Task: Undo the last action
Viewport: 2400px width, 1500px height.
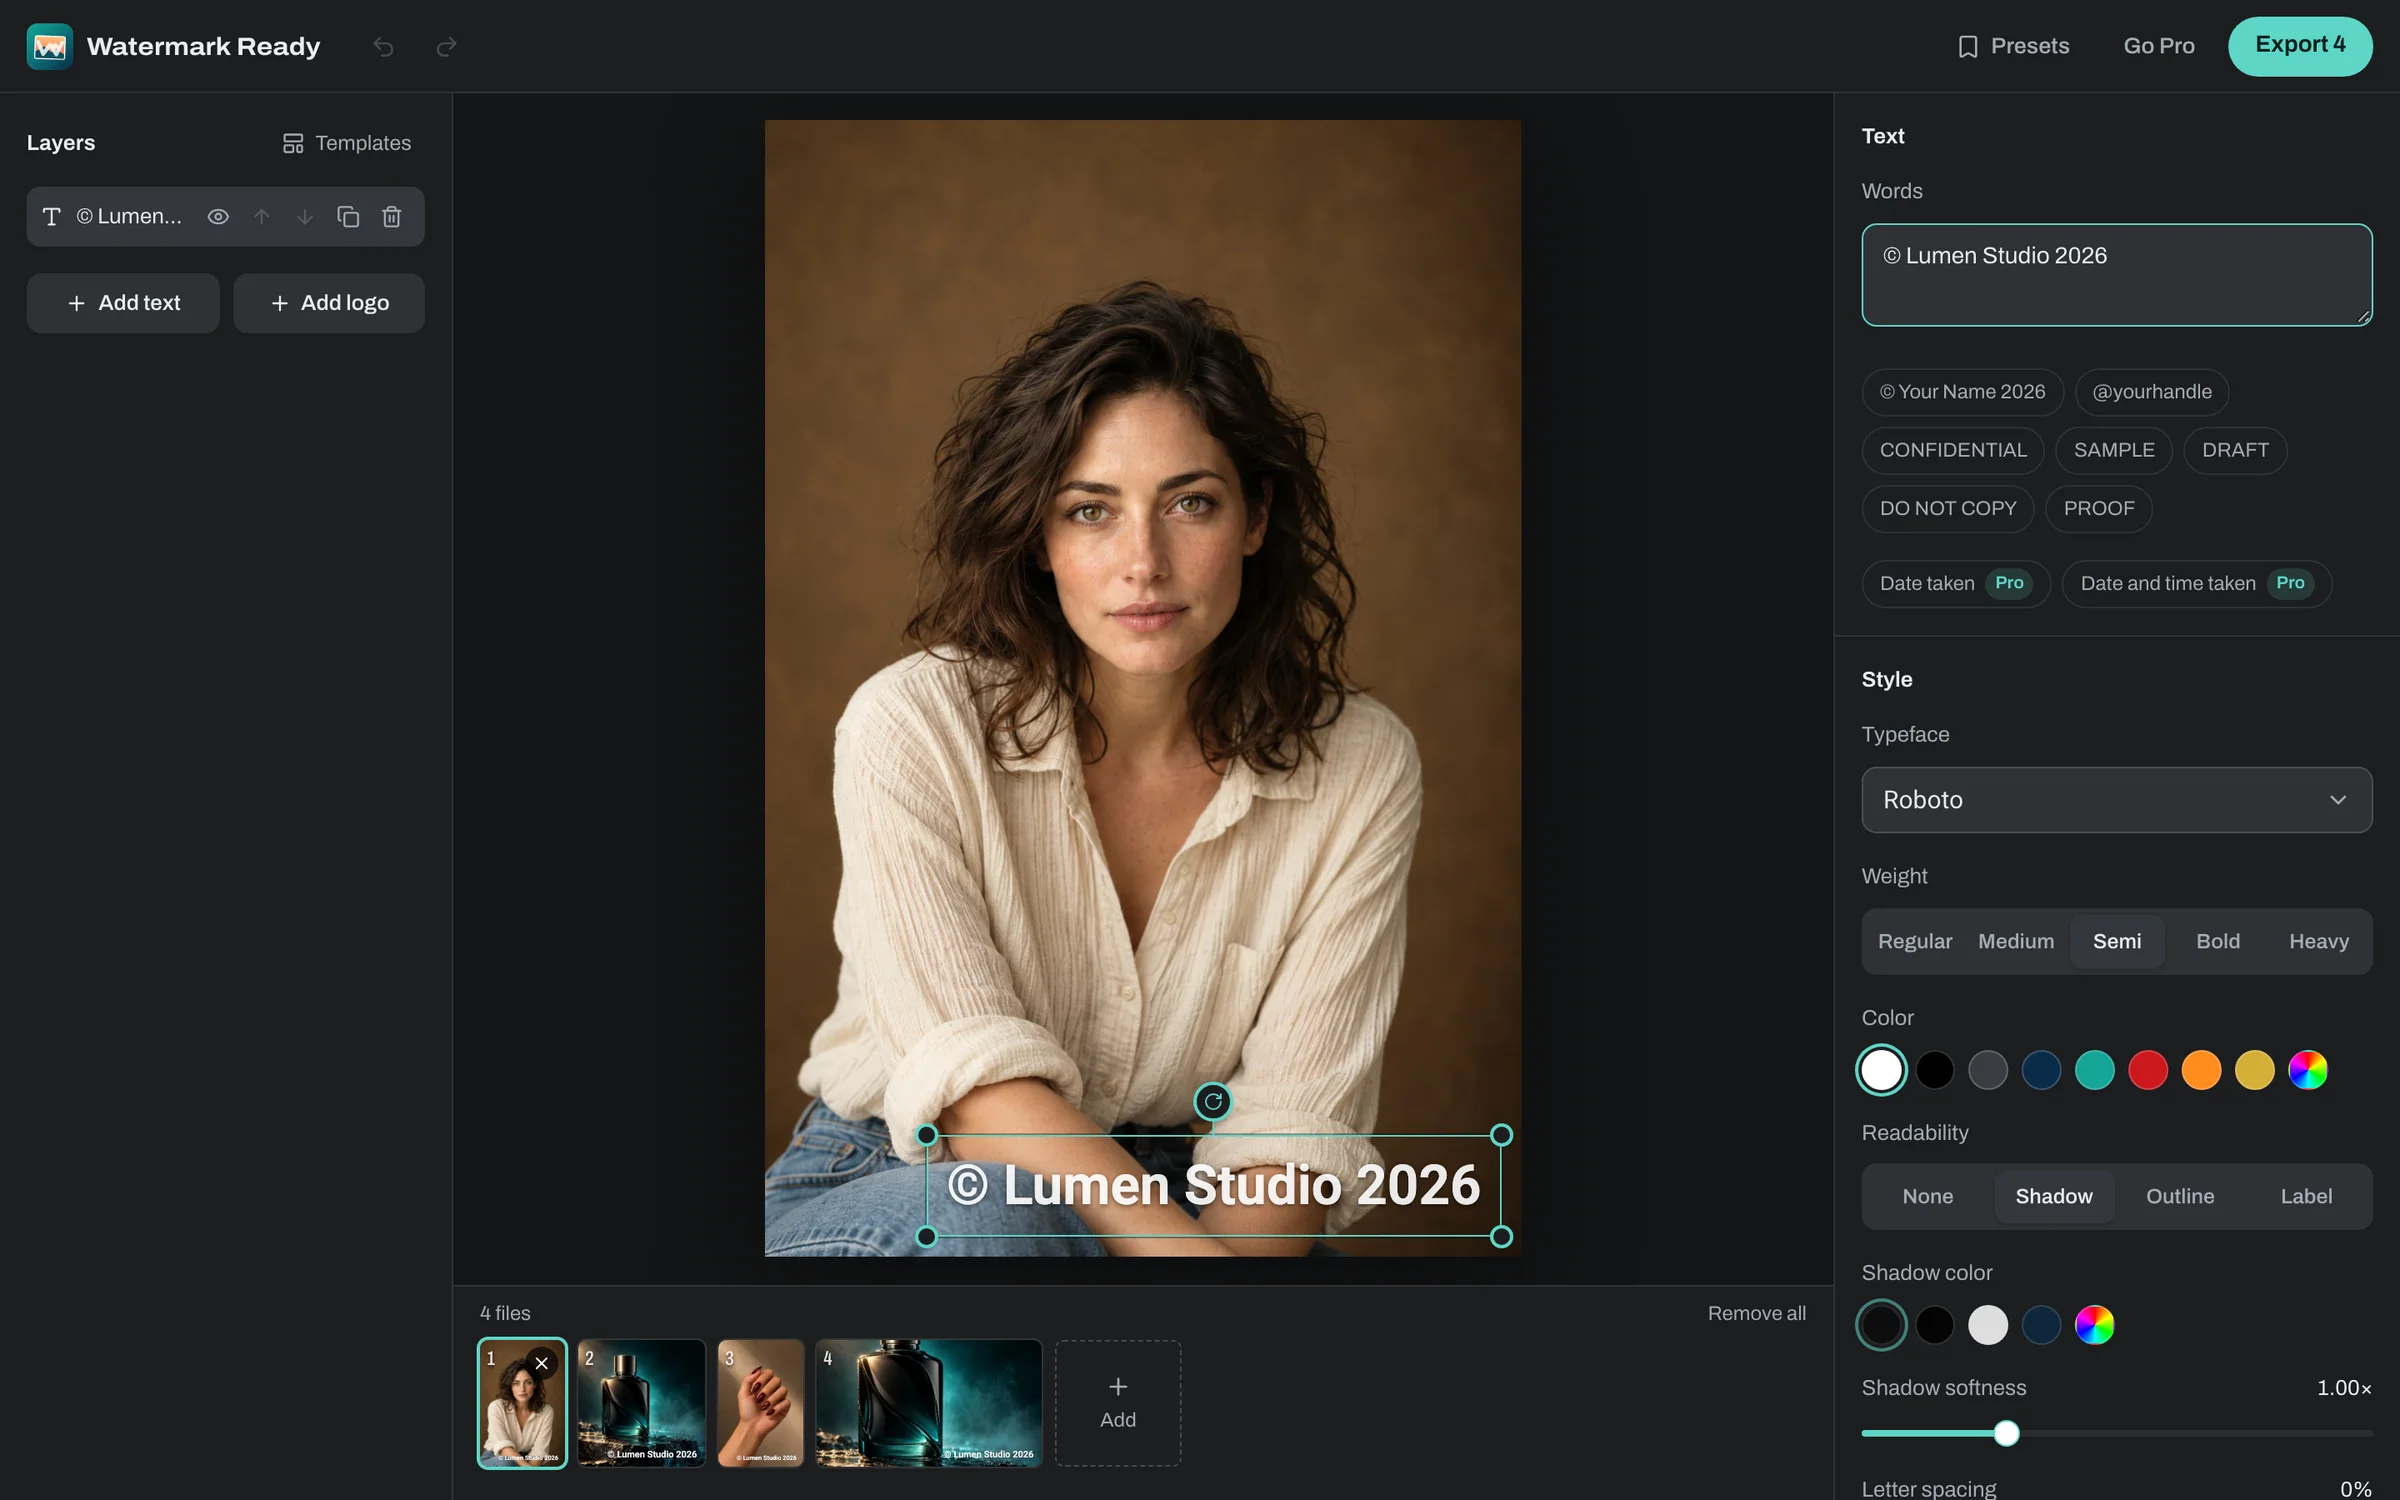Action: (383, 46)
